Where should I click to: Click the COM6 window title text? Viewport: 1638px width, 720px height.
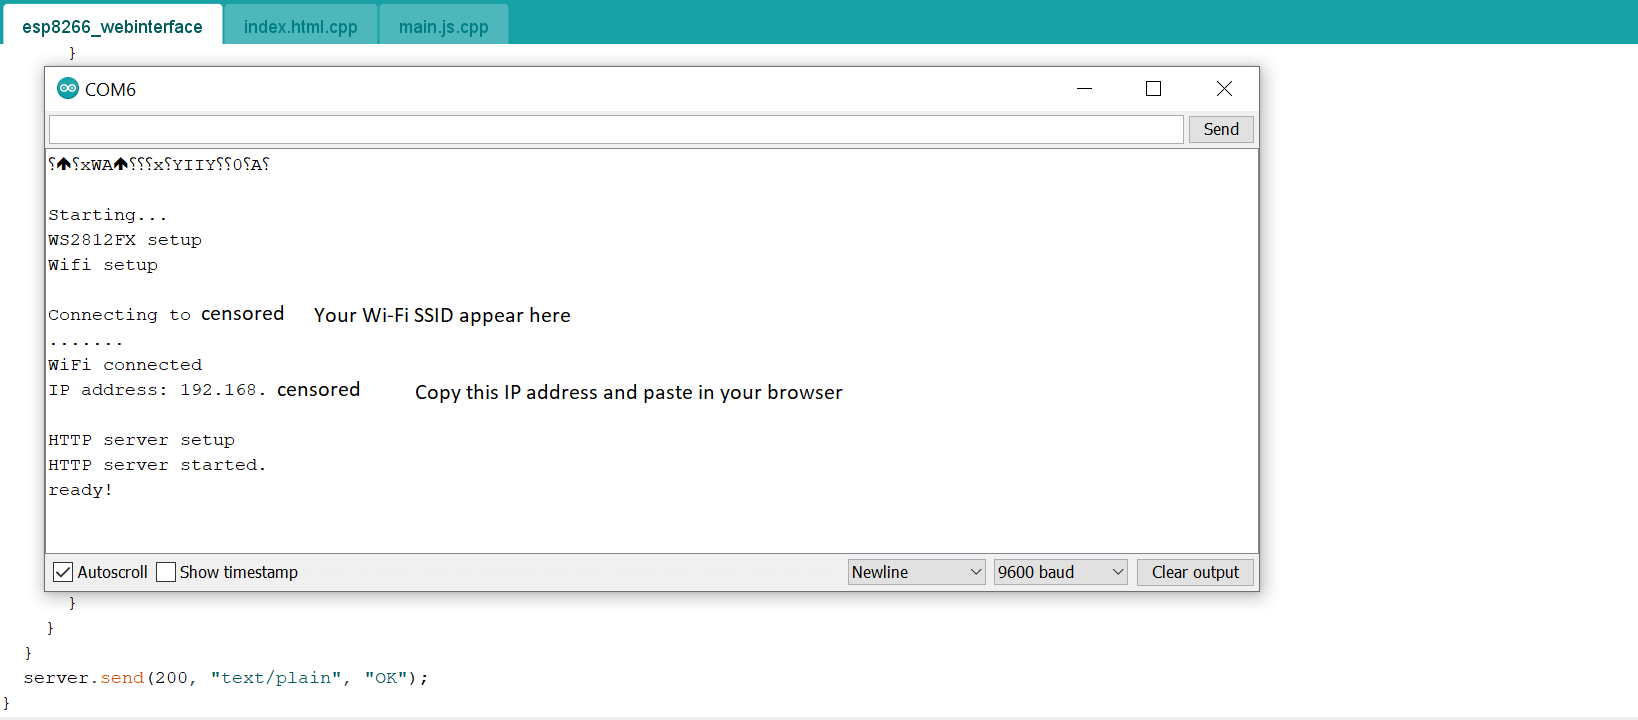click(110, 90)
